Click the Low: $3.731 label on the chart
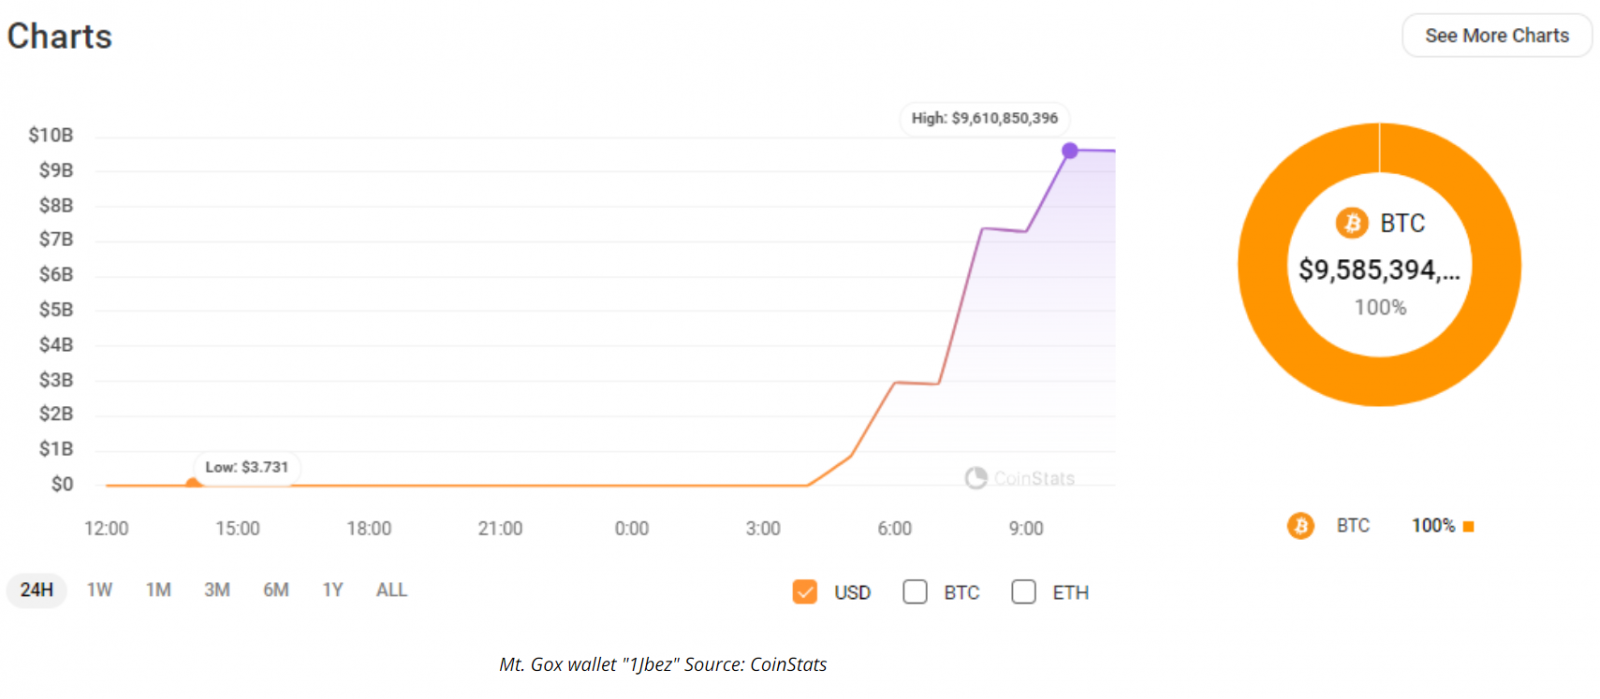Screen dimensions: 1600x699 click(x=246, y=466)
